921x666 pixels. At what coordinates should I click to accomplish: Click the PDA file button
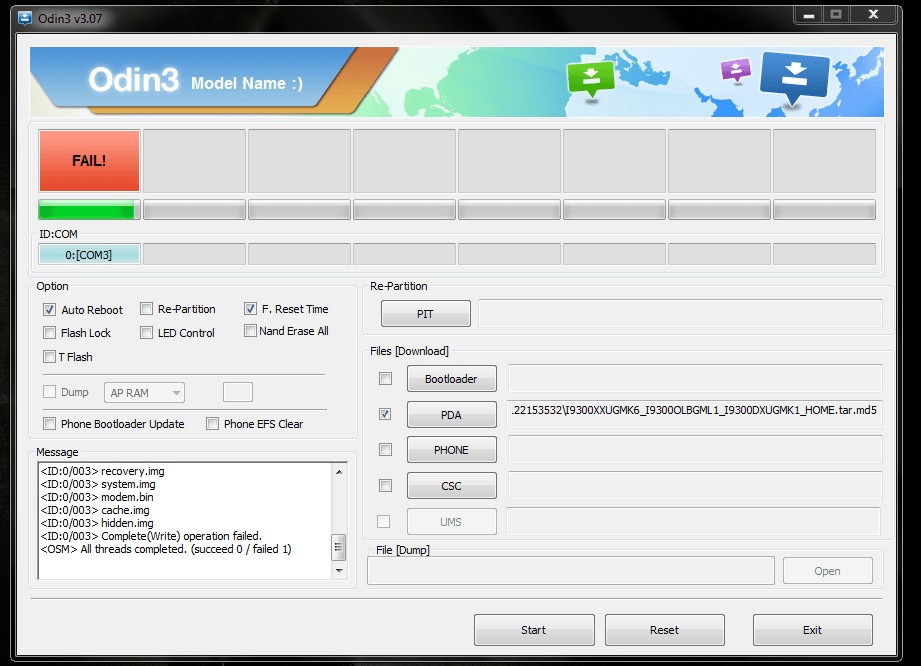(x=452, y=415)
